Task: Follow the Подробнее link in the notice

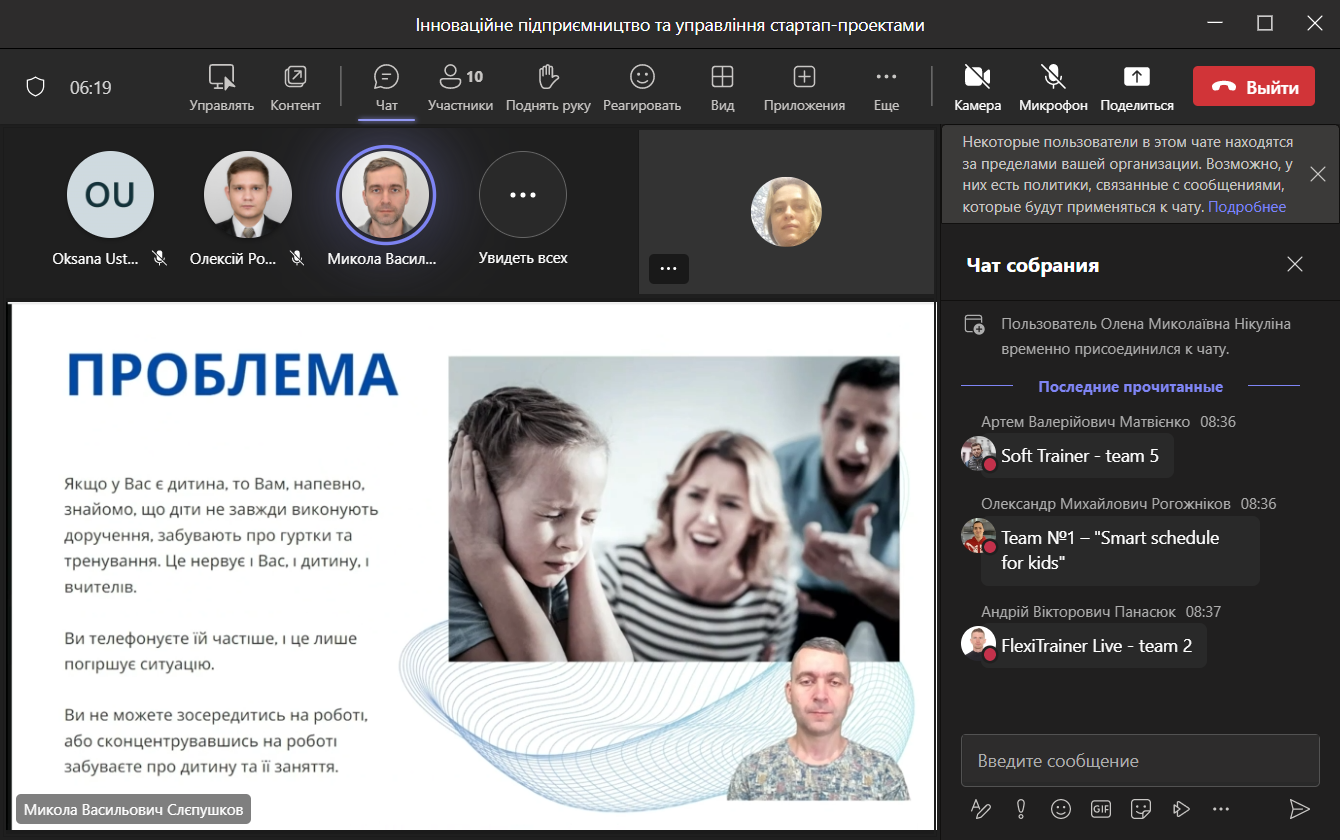Action: click(1247, 207)
